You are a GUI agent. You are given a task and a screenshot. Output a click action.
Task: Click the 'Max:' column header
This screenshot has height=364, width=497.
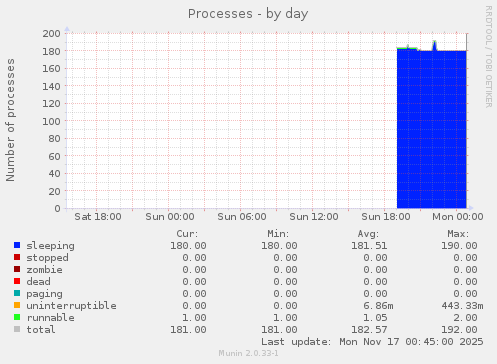point(458,234)
